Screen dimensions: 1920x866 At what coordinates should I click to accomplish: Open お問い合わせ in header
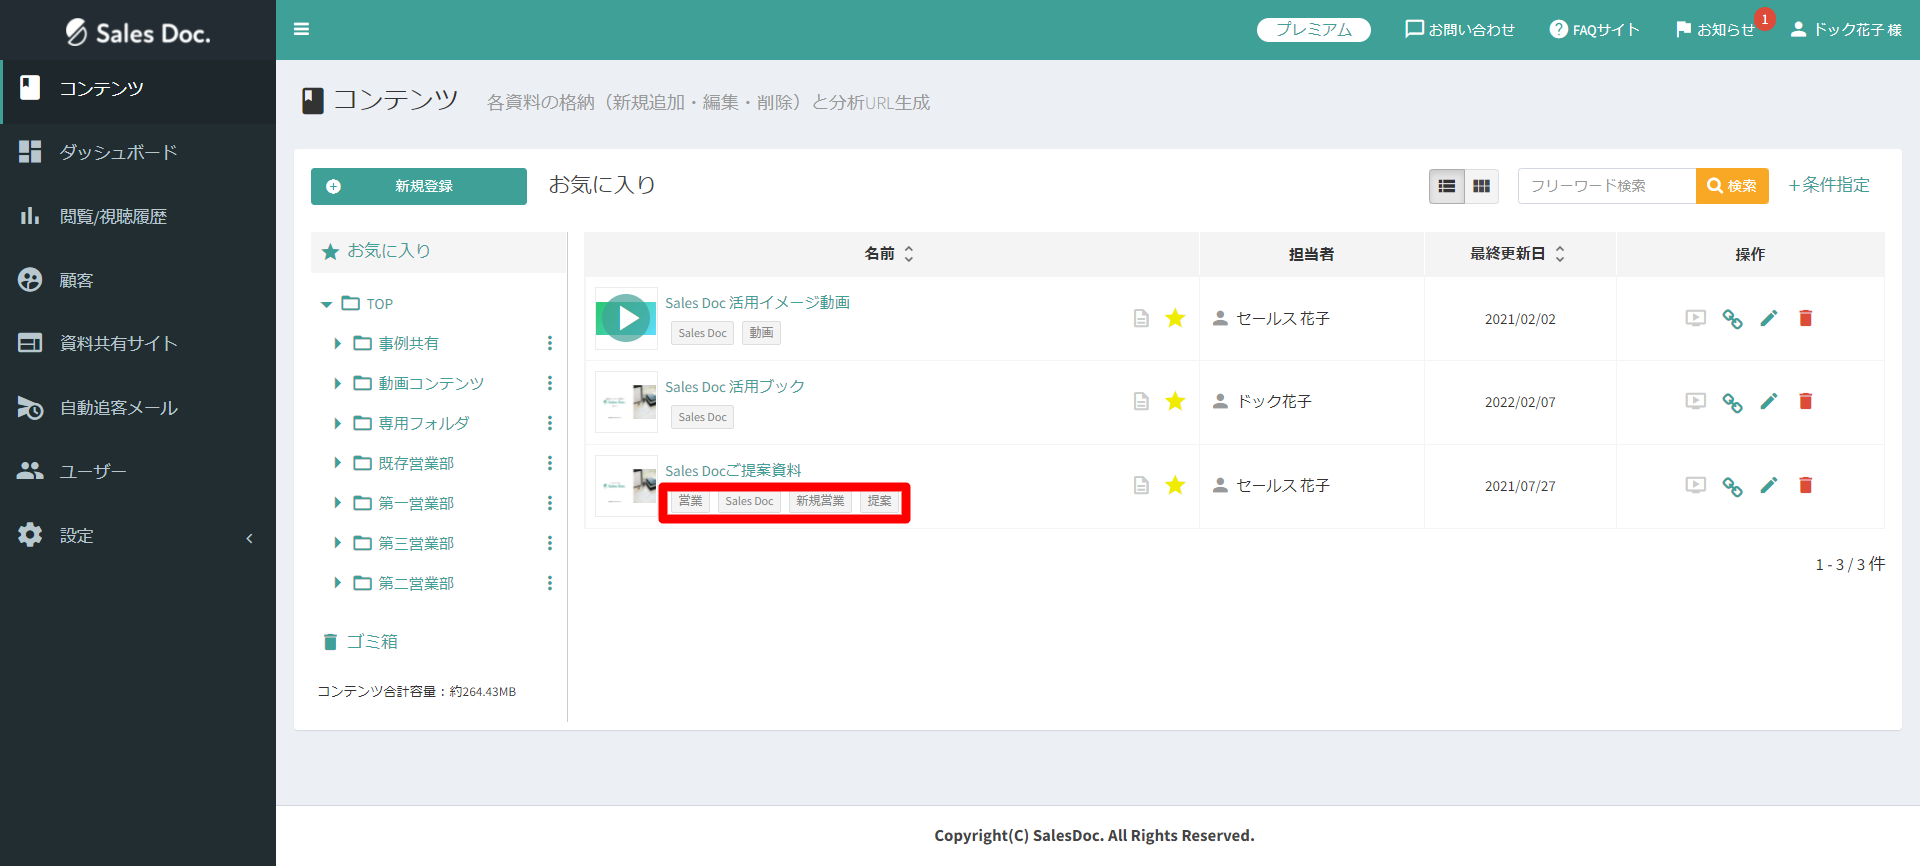[x=1460, y=30]
